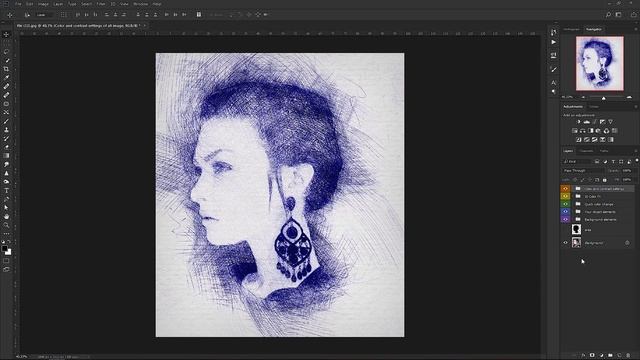
Task: Hide the yellow-tagged layer group
Action: pyautogui.click(x=565, y=196)
